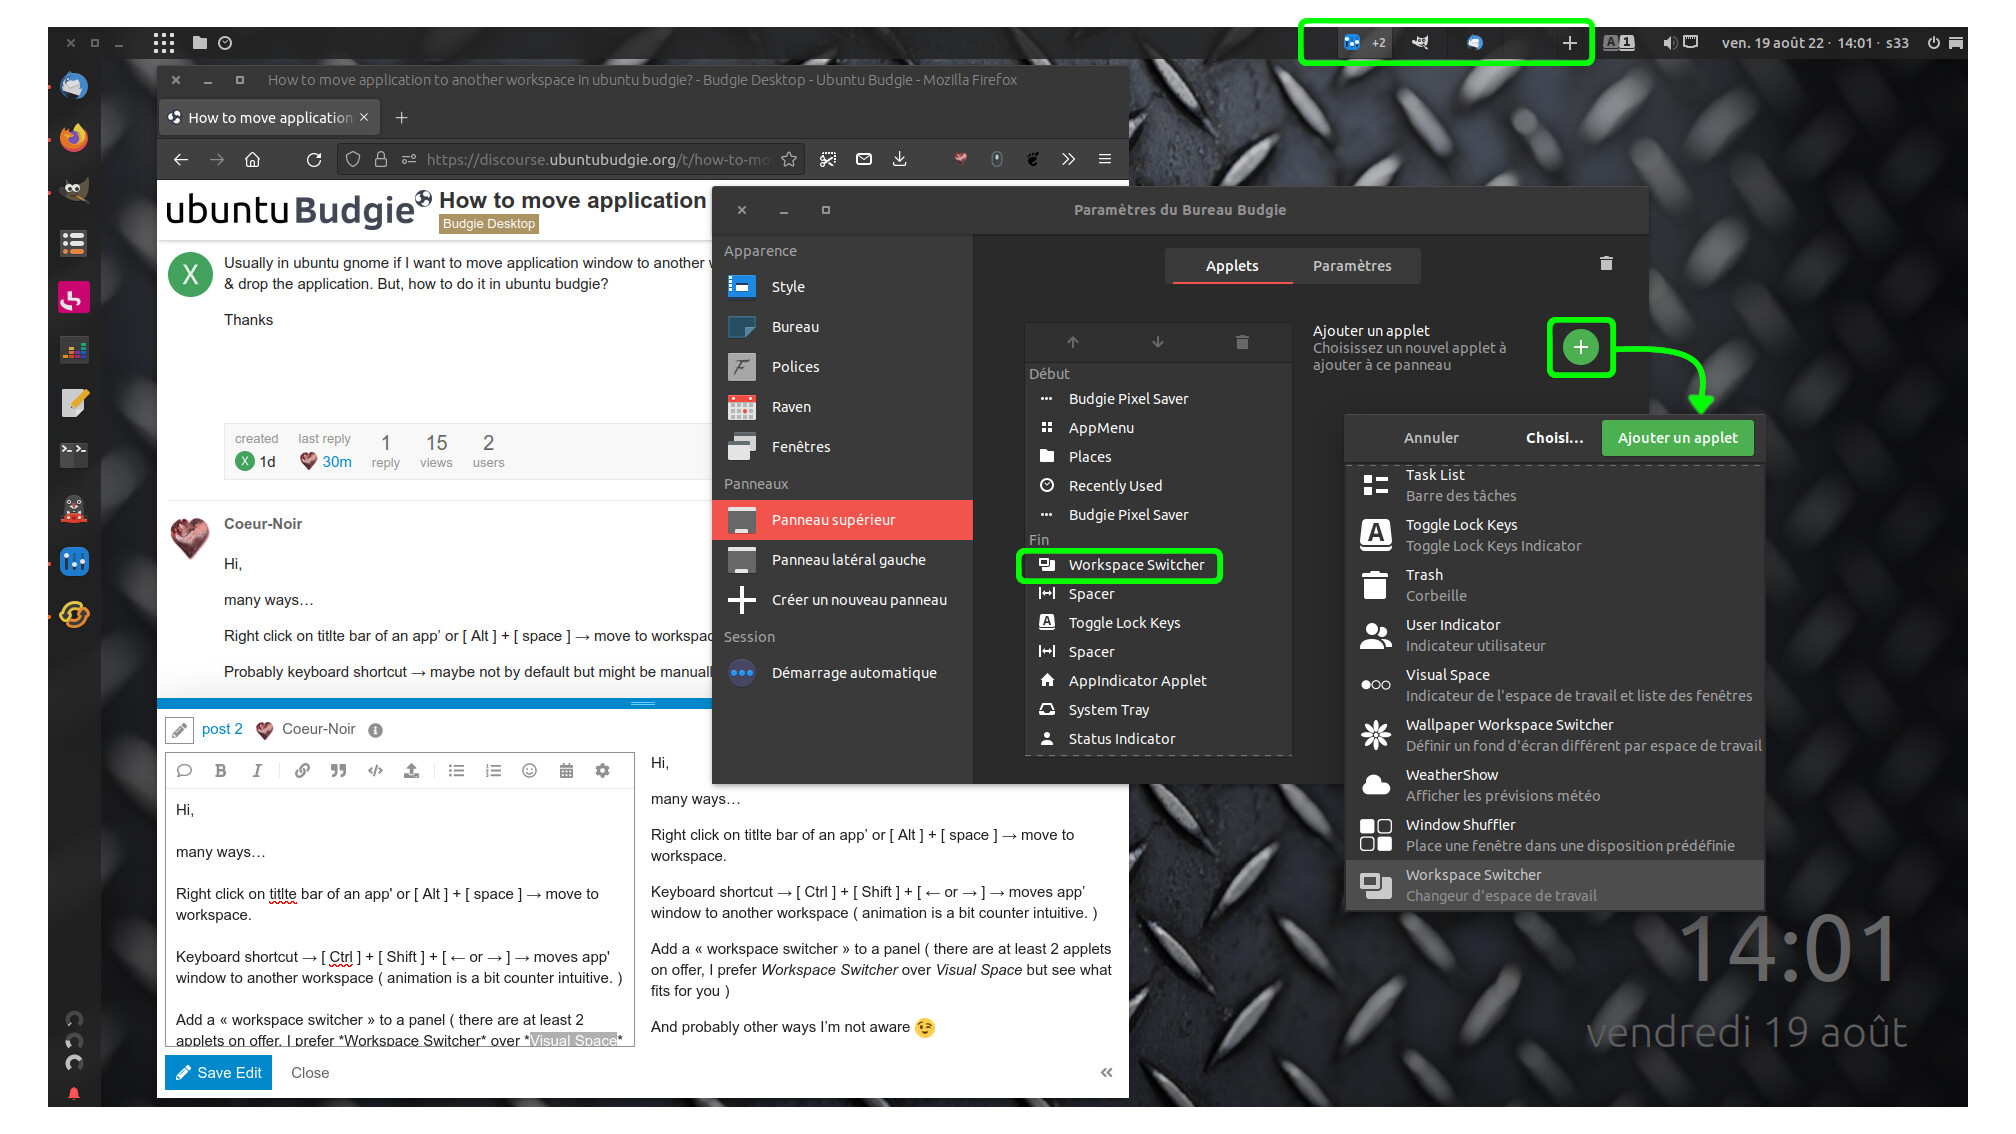Delete panel with top-right trash icon
The image size is (2016, 1134).
[1606, 263]
